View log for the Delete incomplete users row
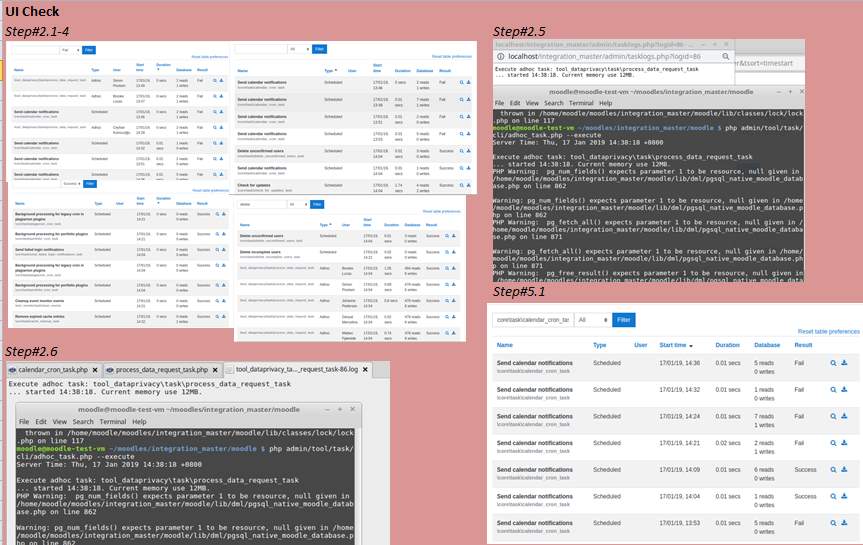This screenshot has height=545, width=863. click(447, 252)
